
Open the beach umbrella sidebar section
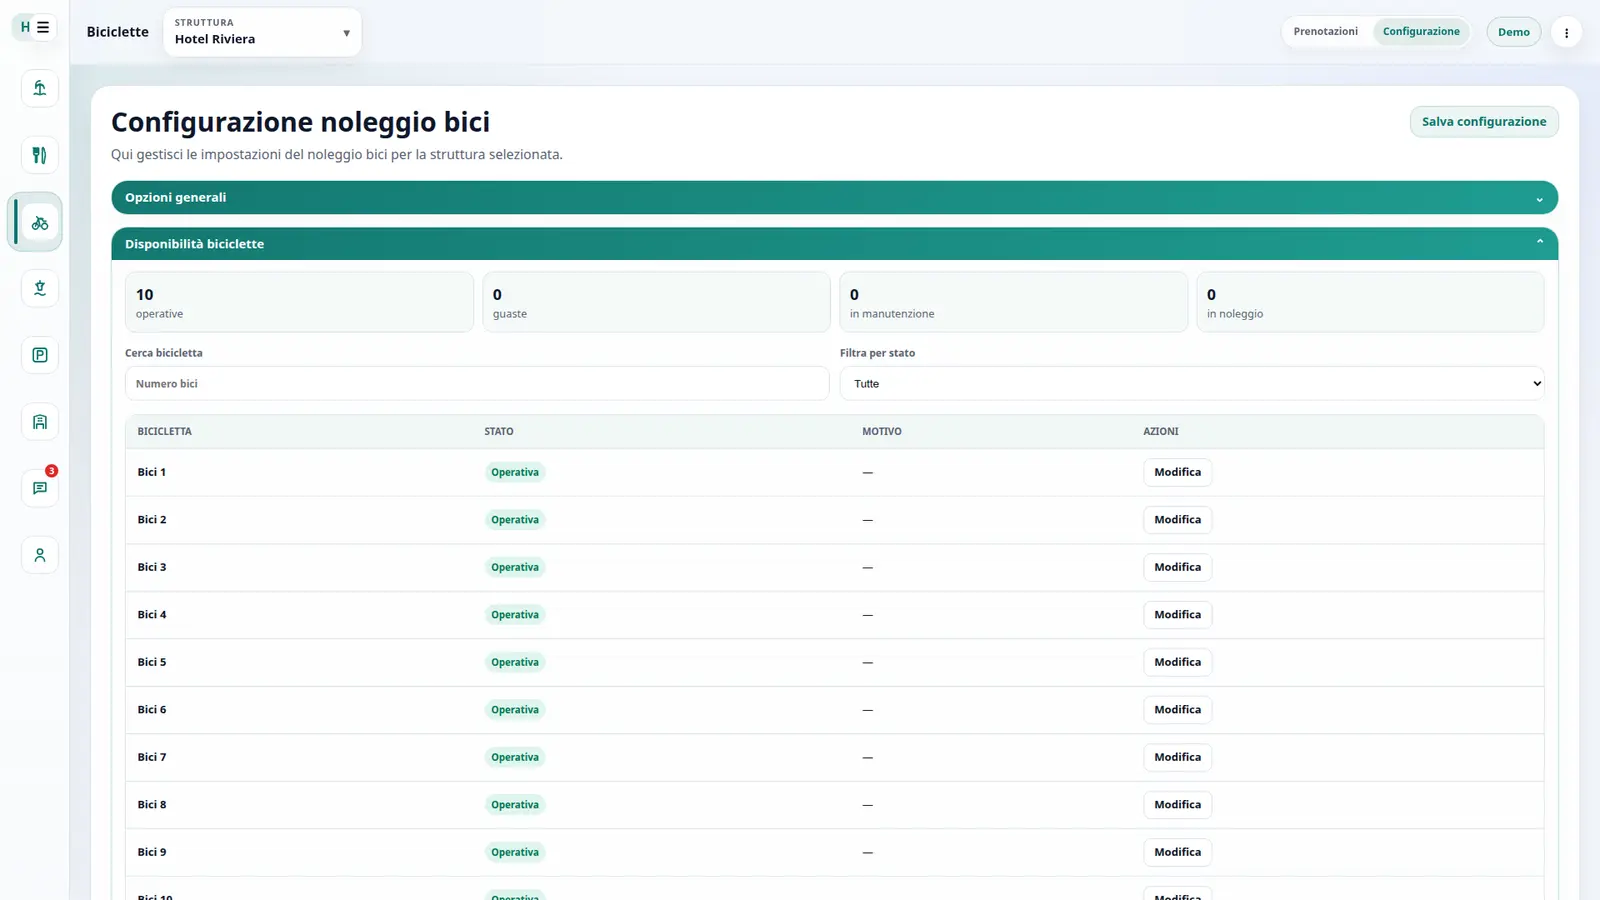tap(40, 88)
